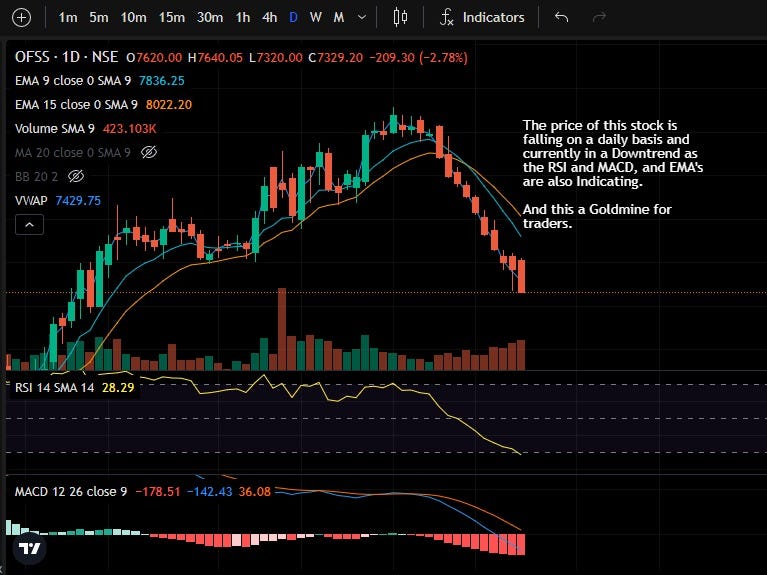Open the timeframe dropdown arrow
Viewport: 767px width, 575px height.
click(x=362, y=18)
